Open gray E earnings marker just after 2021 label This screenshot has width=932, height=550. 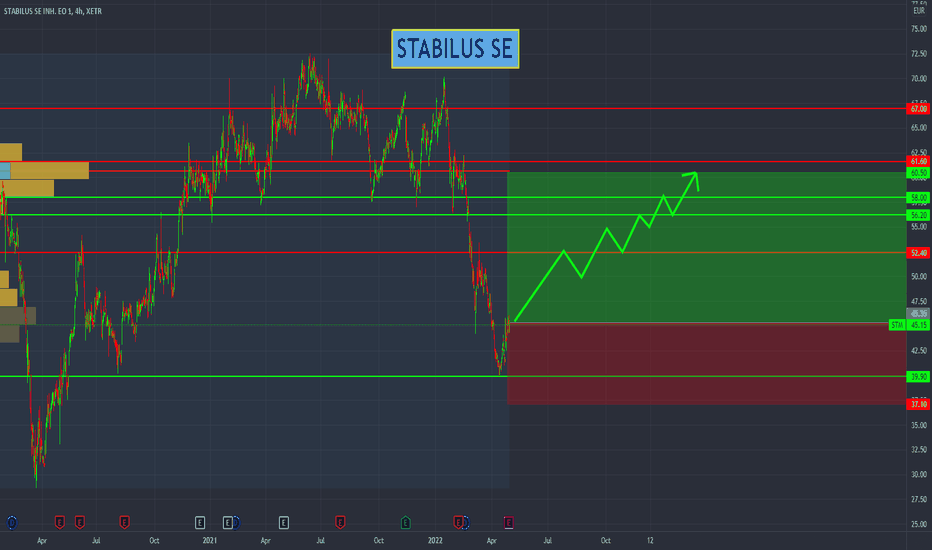[227, 523]
